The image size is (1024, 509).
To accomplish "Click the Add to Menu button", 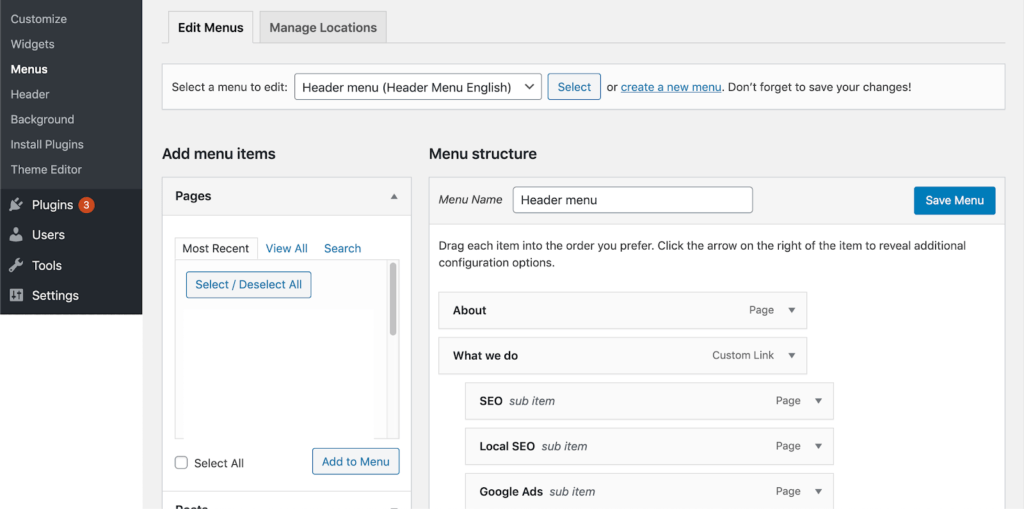I will 355,461.
